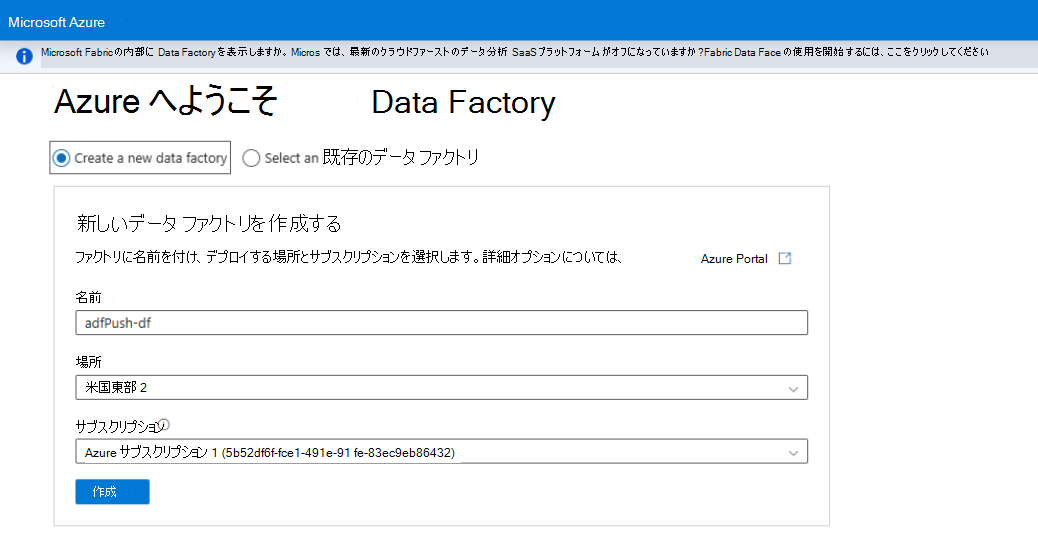Screen dimensions: 1038x538
Task: Expand the 場所 dropdown showing 米国東部 2
Action: click(x=442, y=388)
